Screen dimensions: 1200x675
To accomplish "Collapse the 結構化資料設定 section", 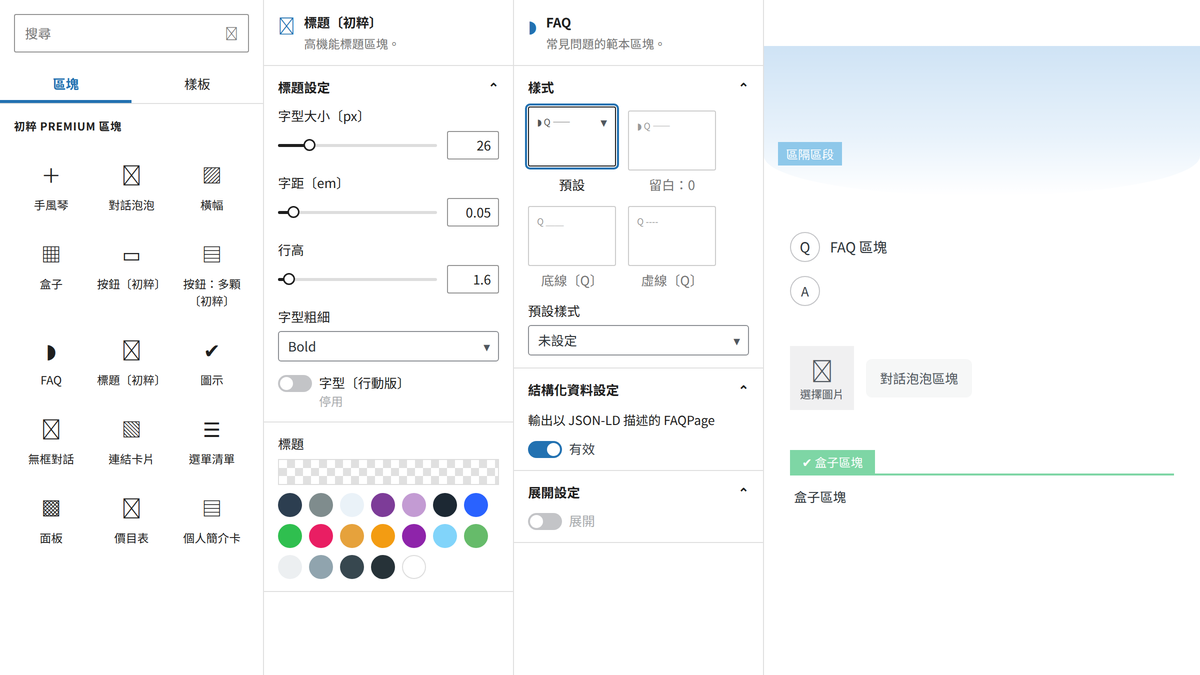I will coord(743,389).
